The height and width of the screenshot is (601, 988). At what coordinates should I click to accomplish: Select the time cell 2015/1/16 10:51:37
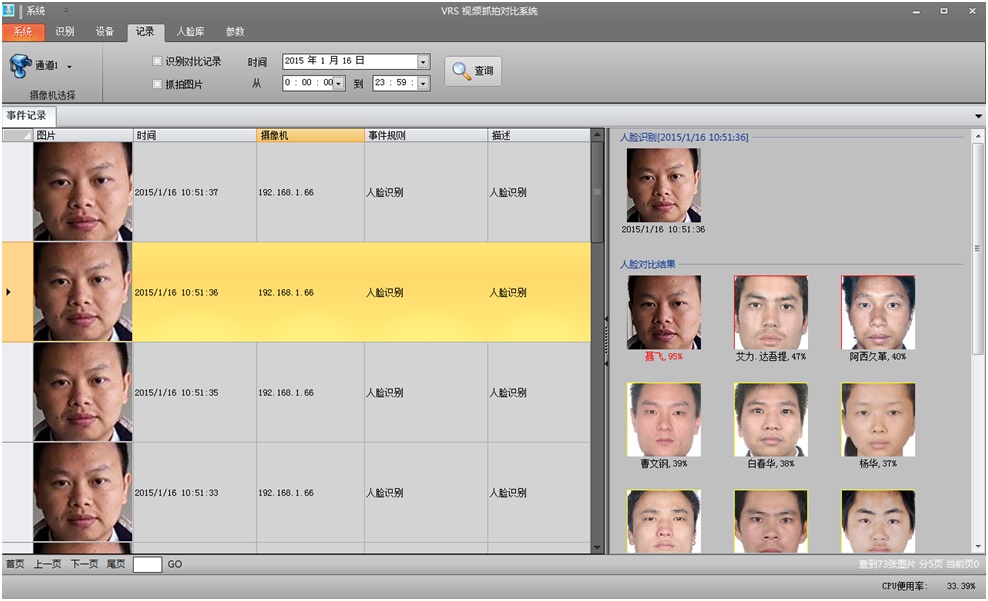pos(195,192)
